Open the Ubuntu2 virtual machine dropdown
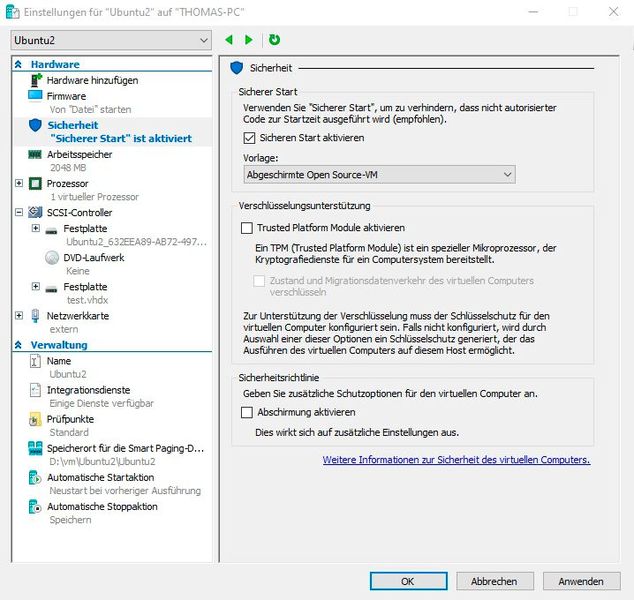Image resolution: width=634 pixels, height=600 pixels. tap(111, 40)
